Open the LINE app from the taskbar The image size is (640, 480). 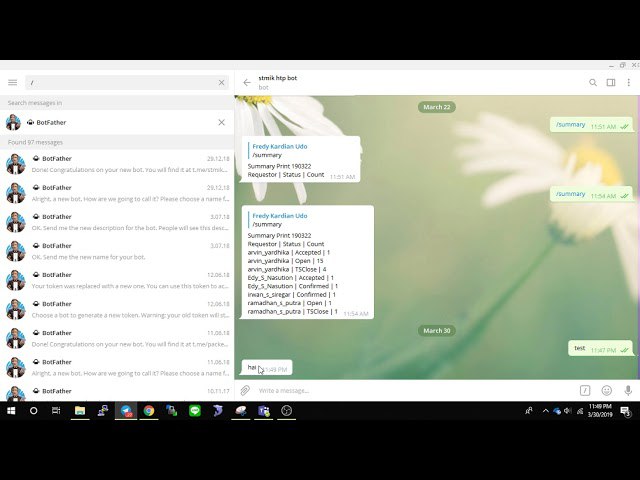[x=195, y=411]
